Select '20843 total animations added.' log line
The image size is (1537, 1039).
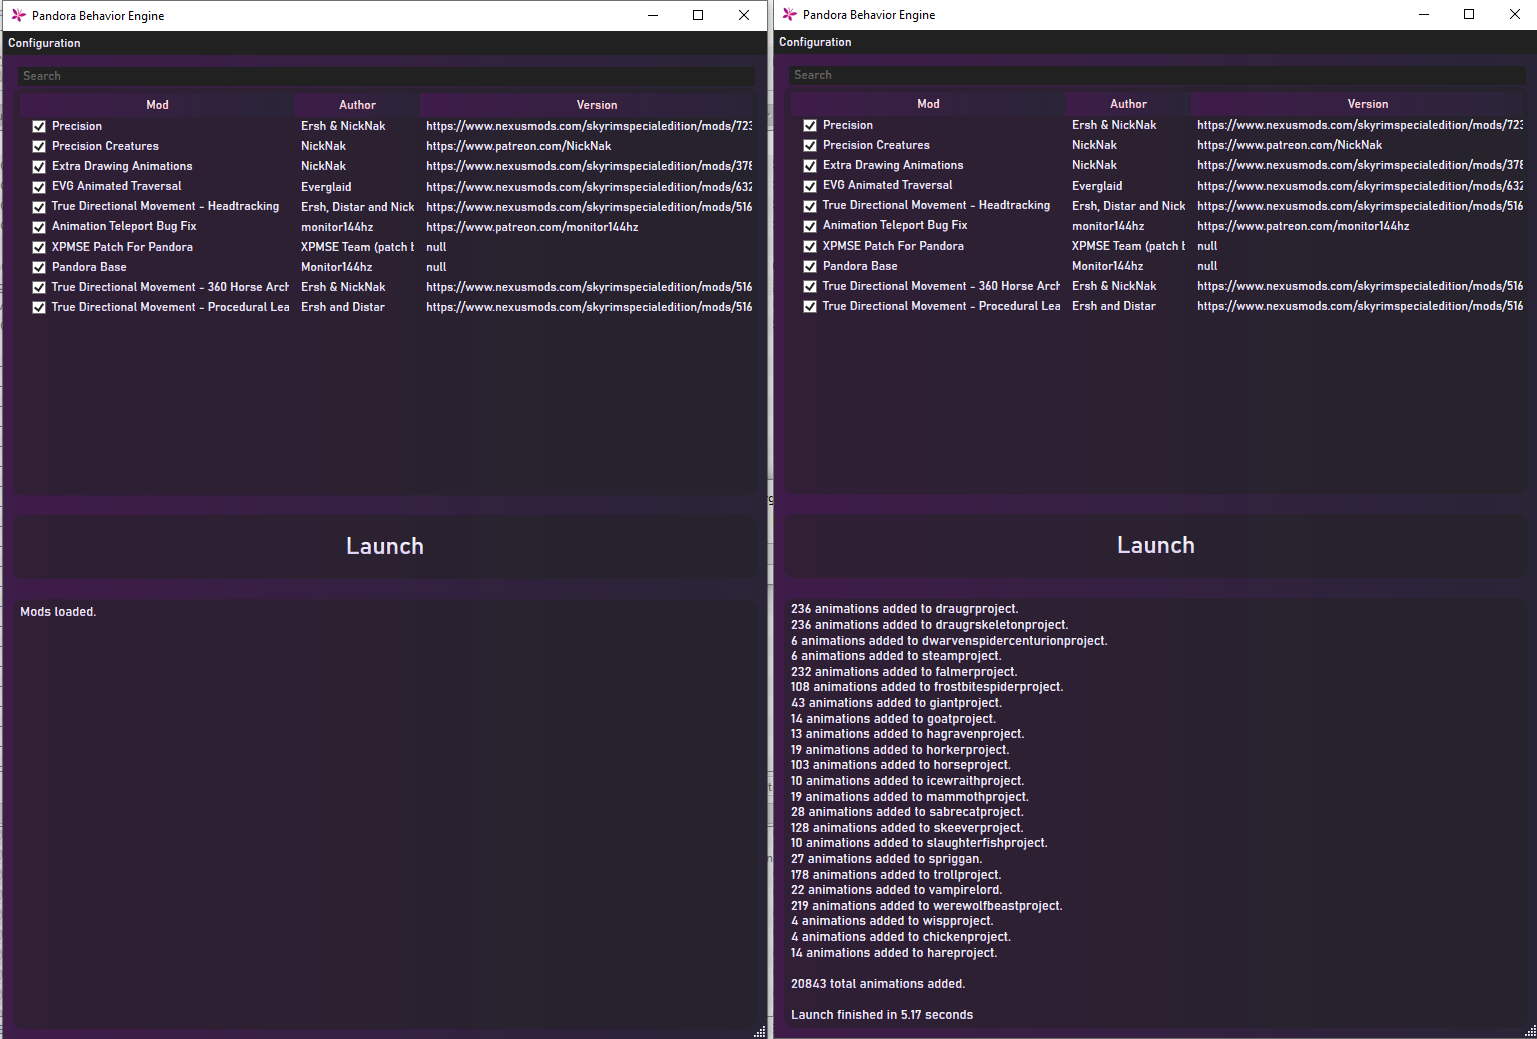[878, 984]
